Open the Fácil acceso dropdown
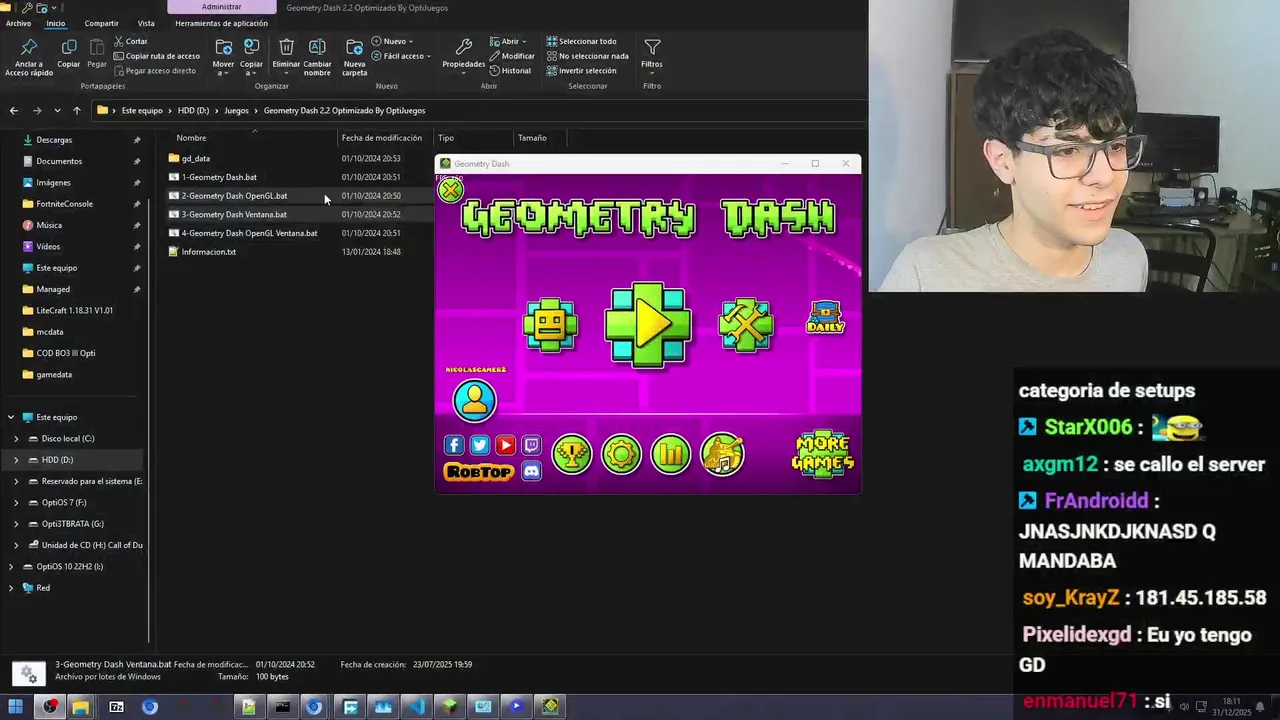The width and height of the screenshot is (1280, 720). point(401,56)
